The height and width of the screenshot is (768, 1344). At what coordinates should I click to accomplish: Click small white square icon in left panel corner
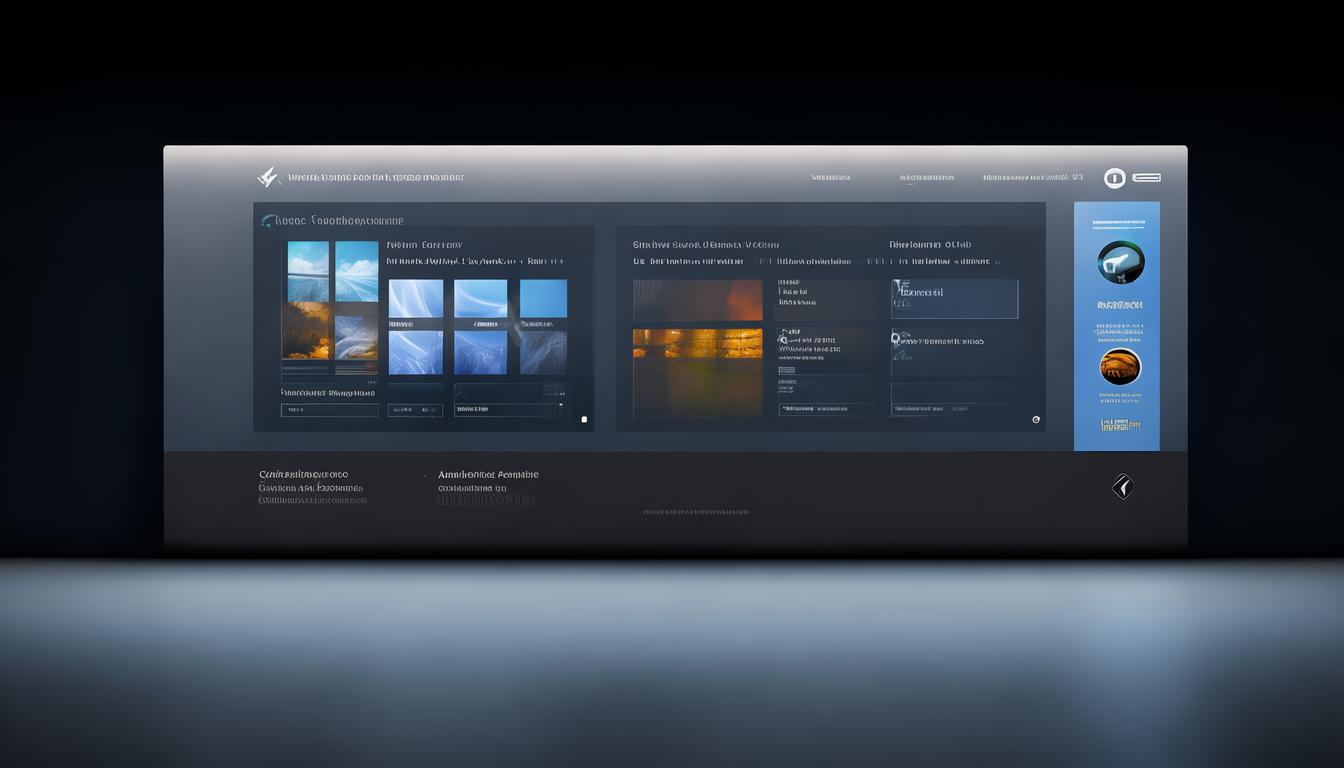(584, 420)
